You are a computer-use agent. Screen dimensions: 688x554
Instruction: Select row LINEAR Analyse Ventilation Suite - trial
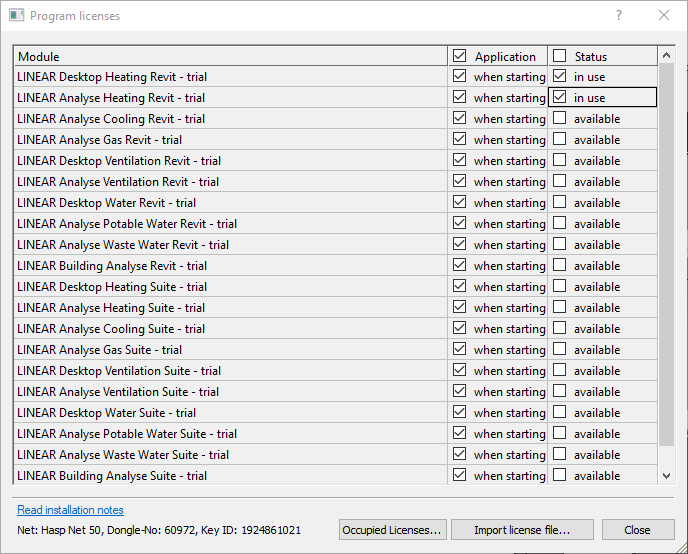tap(336, 392)
